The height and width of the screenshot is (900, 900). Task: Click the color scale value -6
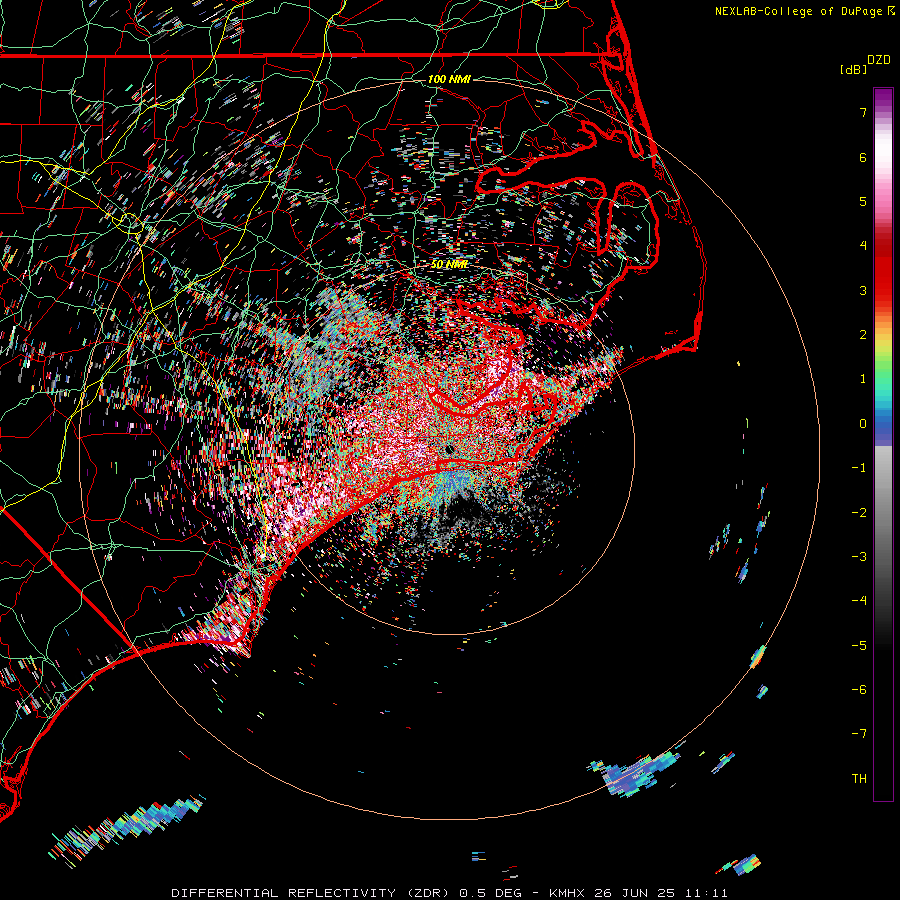coord(859,690)
